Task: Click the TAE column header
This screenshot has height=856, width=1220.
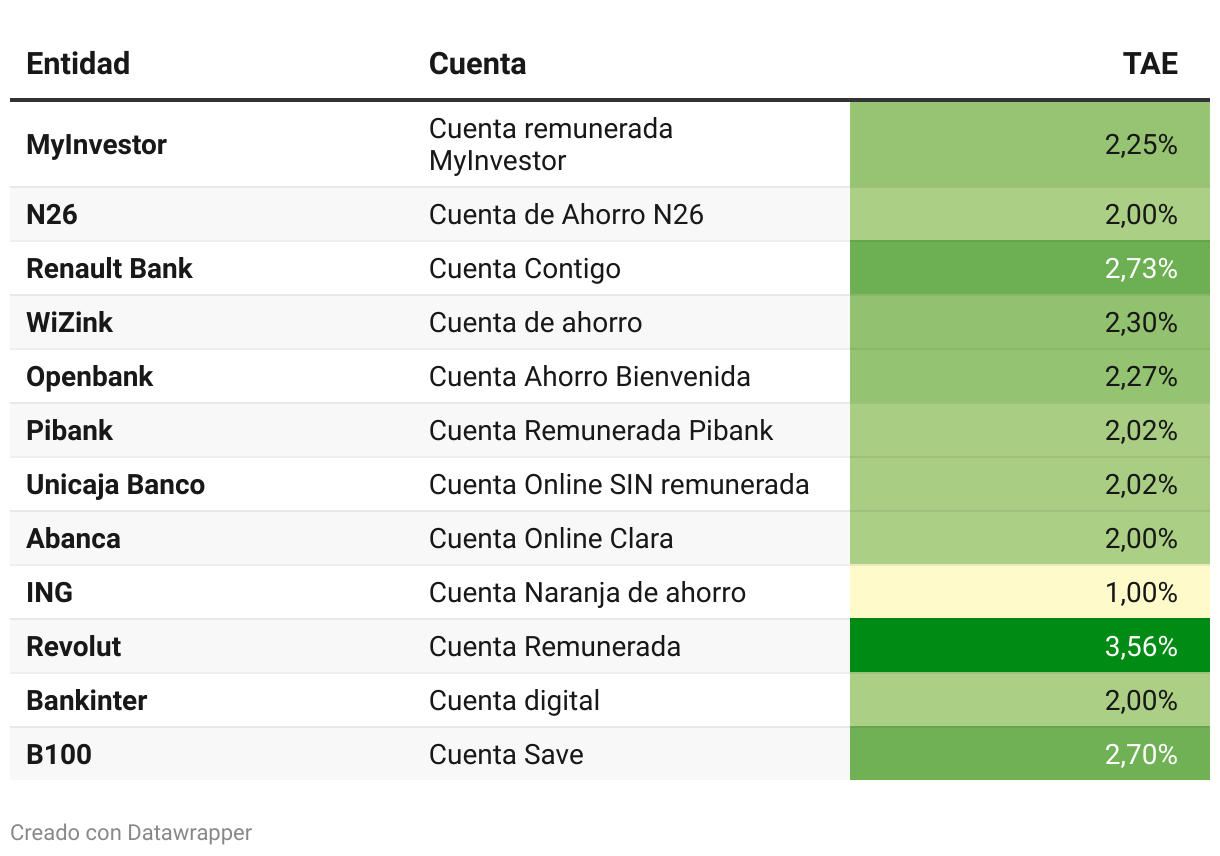Action: [x=1150, y=64]
